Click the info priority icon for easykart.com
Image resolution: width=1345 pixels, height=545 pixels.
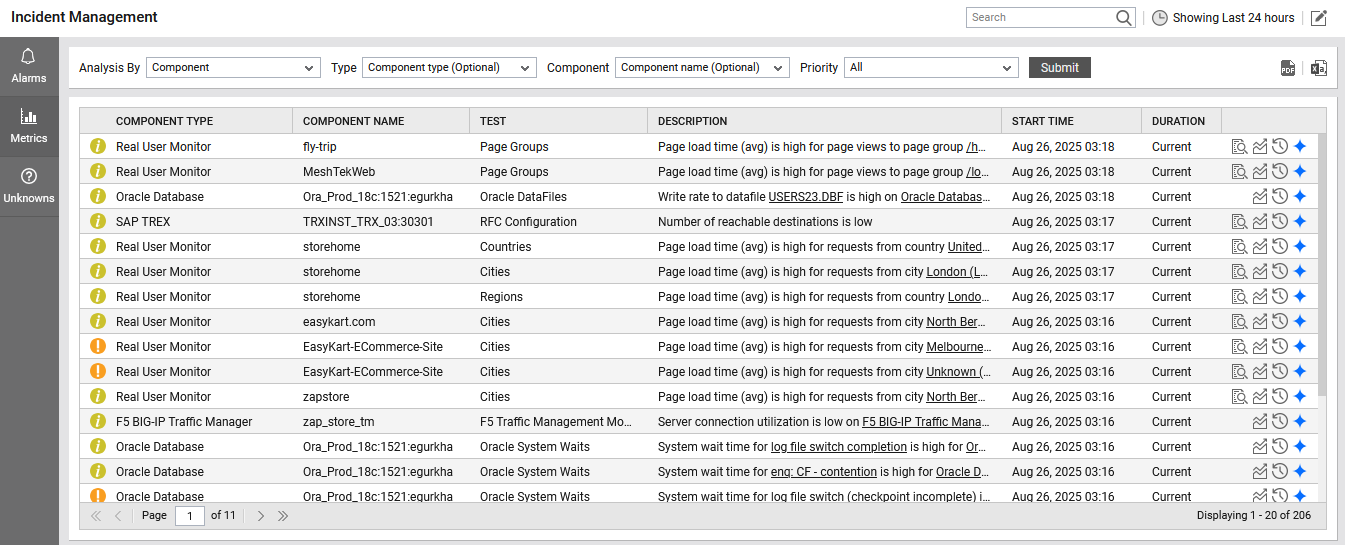[98, 322]
